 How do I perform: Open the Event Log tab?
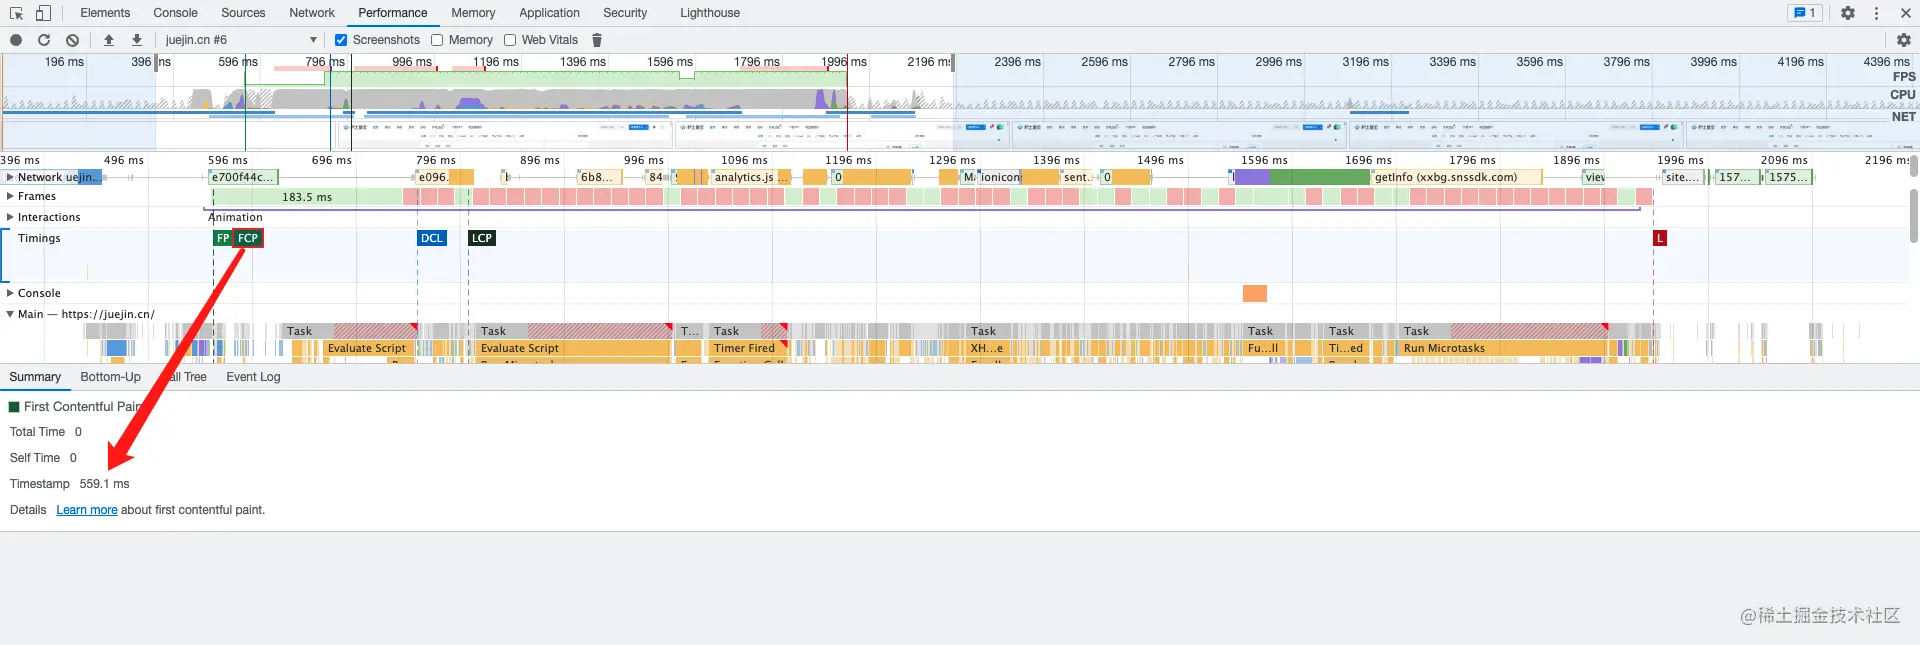(253, 377)
